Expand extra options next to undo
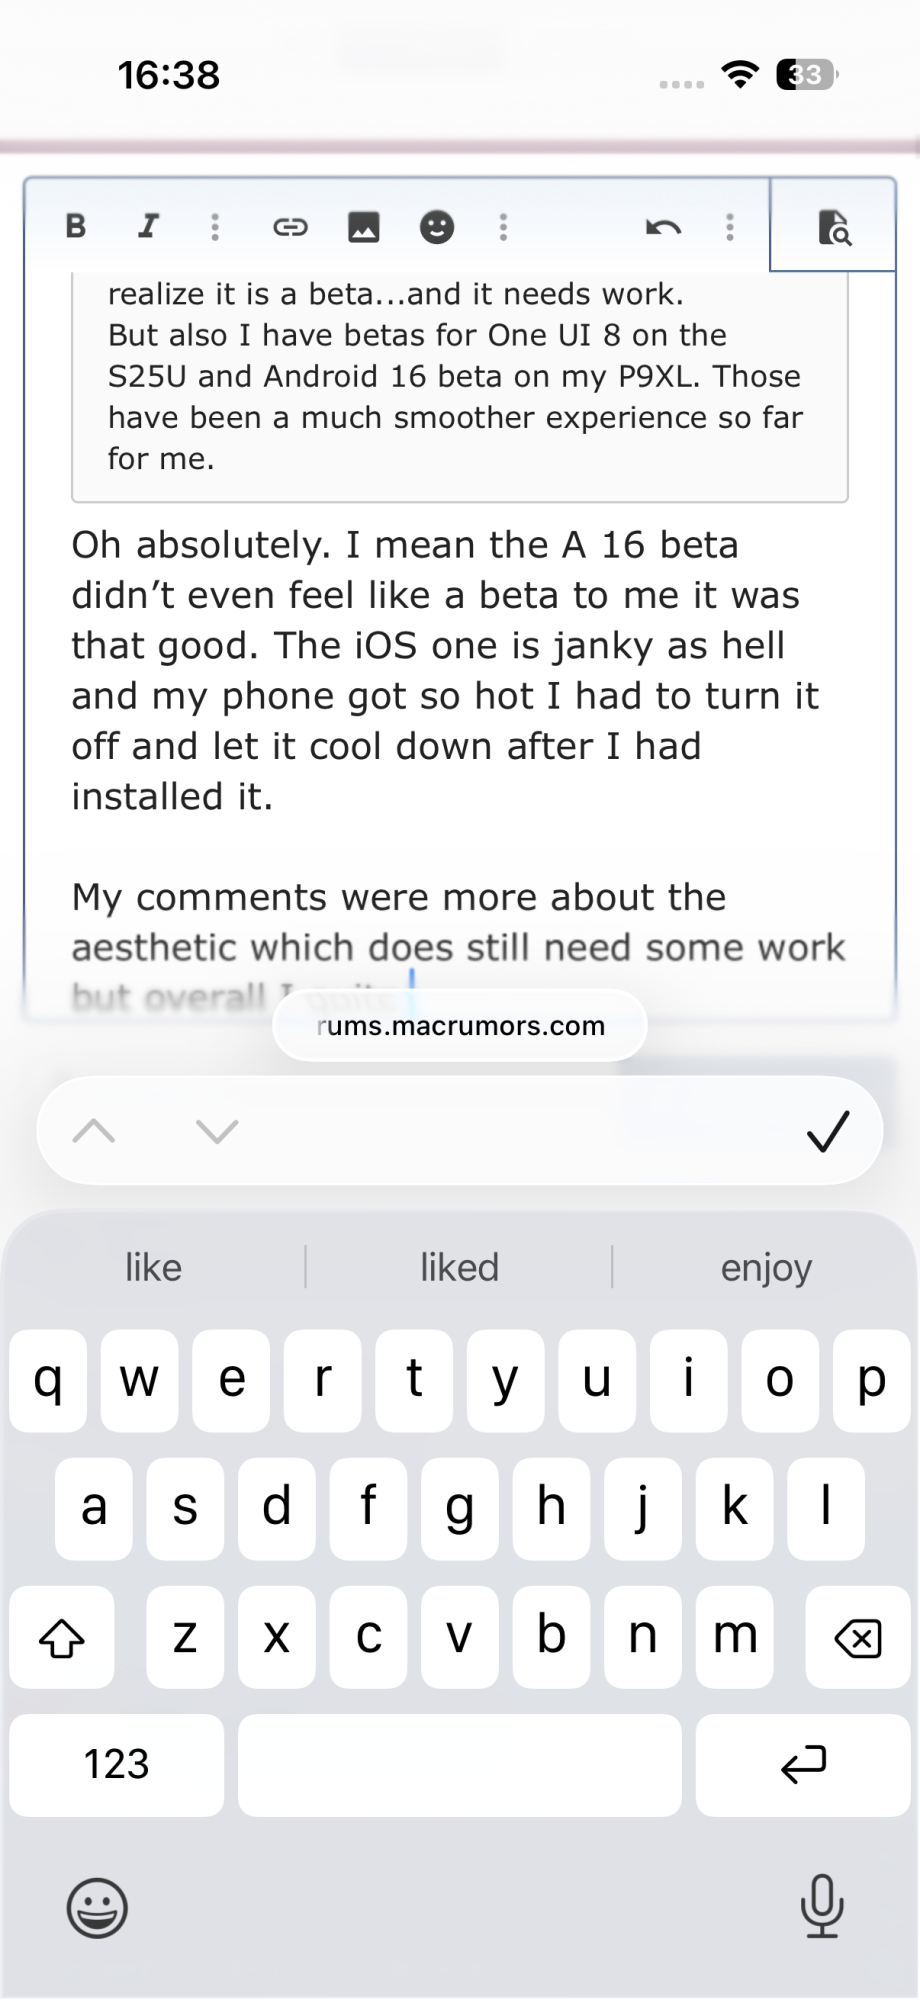 tap(730, 227)
